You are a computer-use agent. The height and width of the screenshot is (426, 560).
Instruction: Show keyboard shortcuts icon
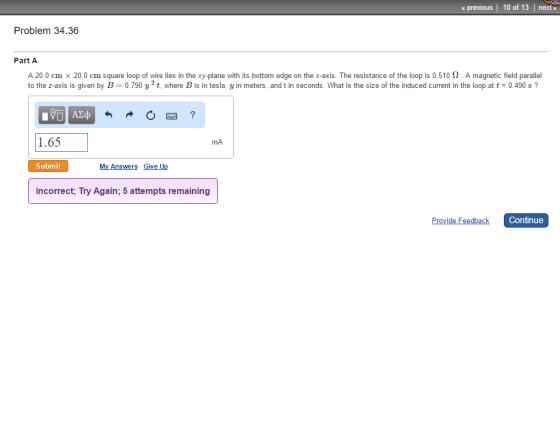[171, 116]
